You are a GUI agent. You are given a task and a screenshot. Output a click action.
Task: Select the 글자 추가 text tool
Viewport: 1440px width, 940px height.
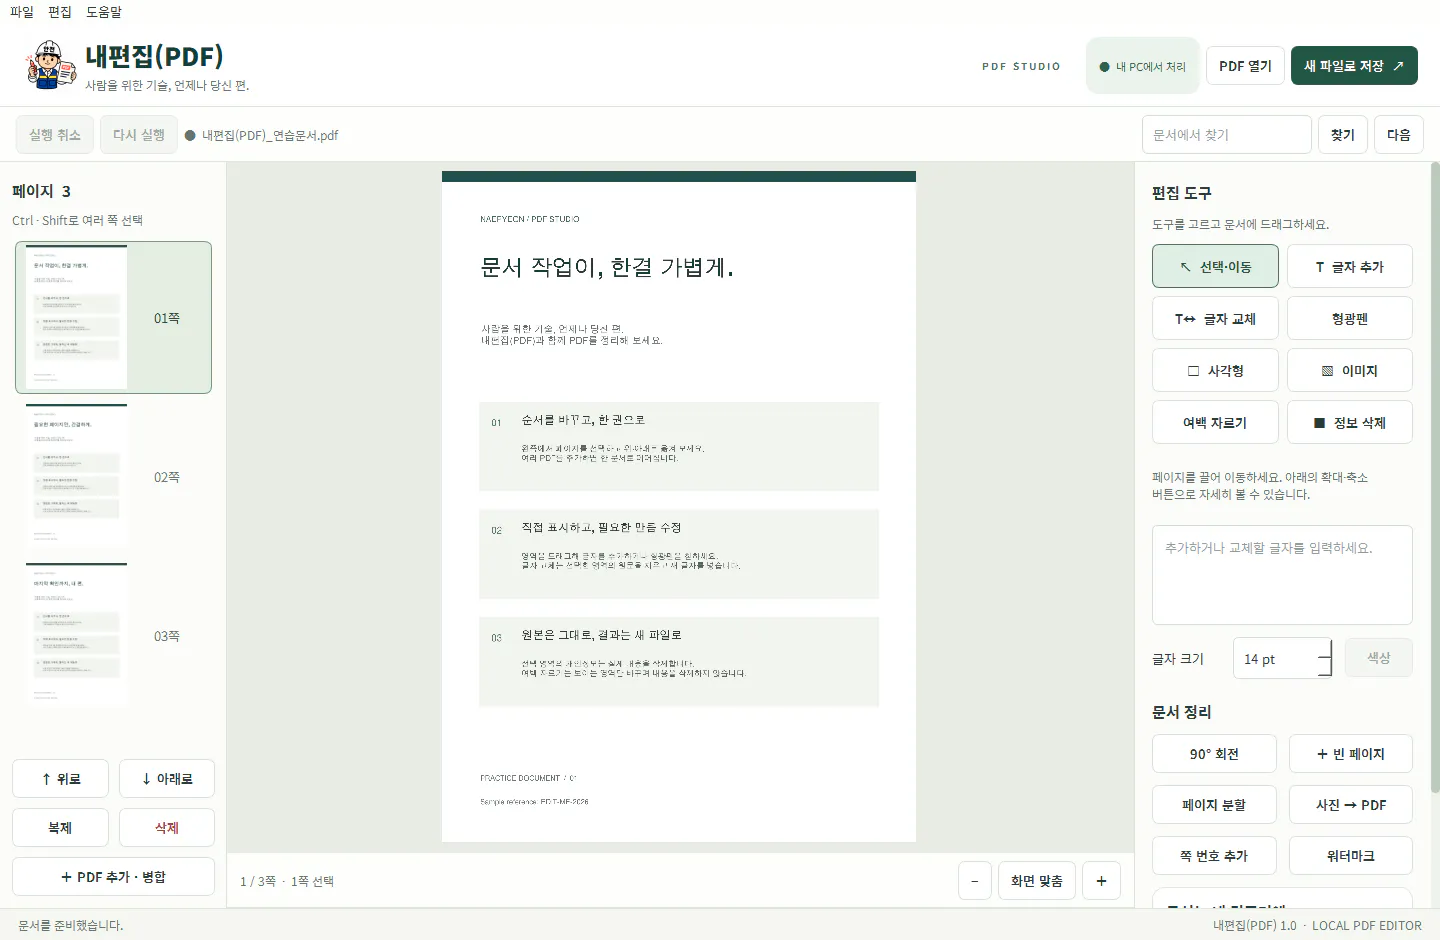click(1350, 266)
